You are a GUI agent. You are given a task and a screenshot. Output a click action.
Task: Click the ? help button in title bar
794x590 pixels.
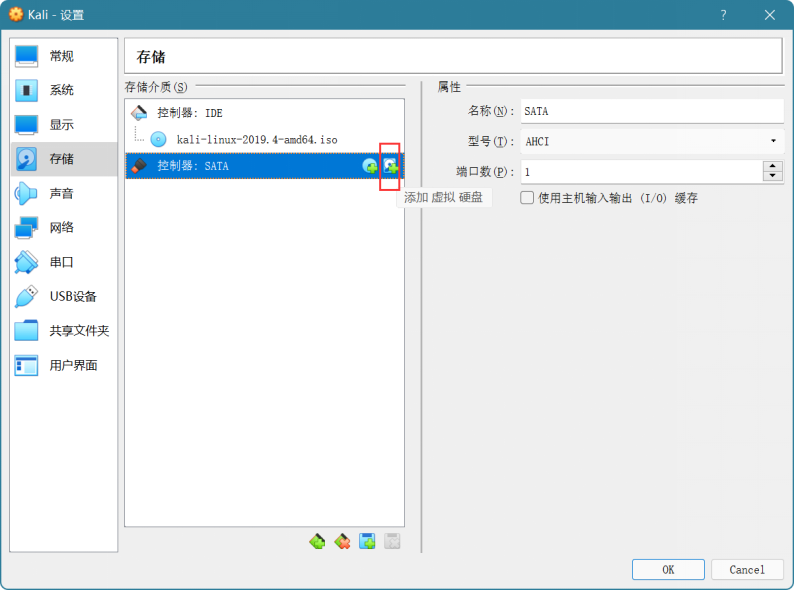[723, 15]
